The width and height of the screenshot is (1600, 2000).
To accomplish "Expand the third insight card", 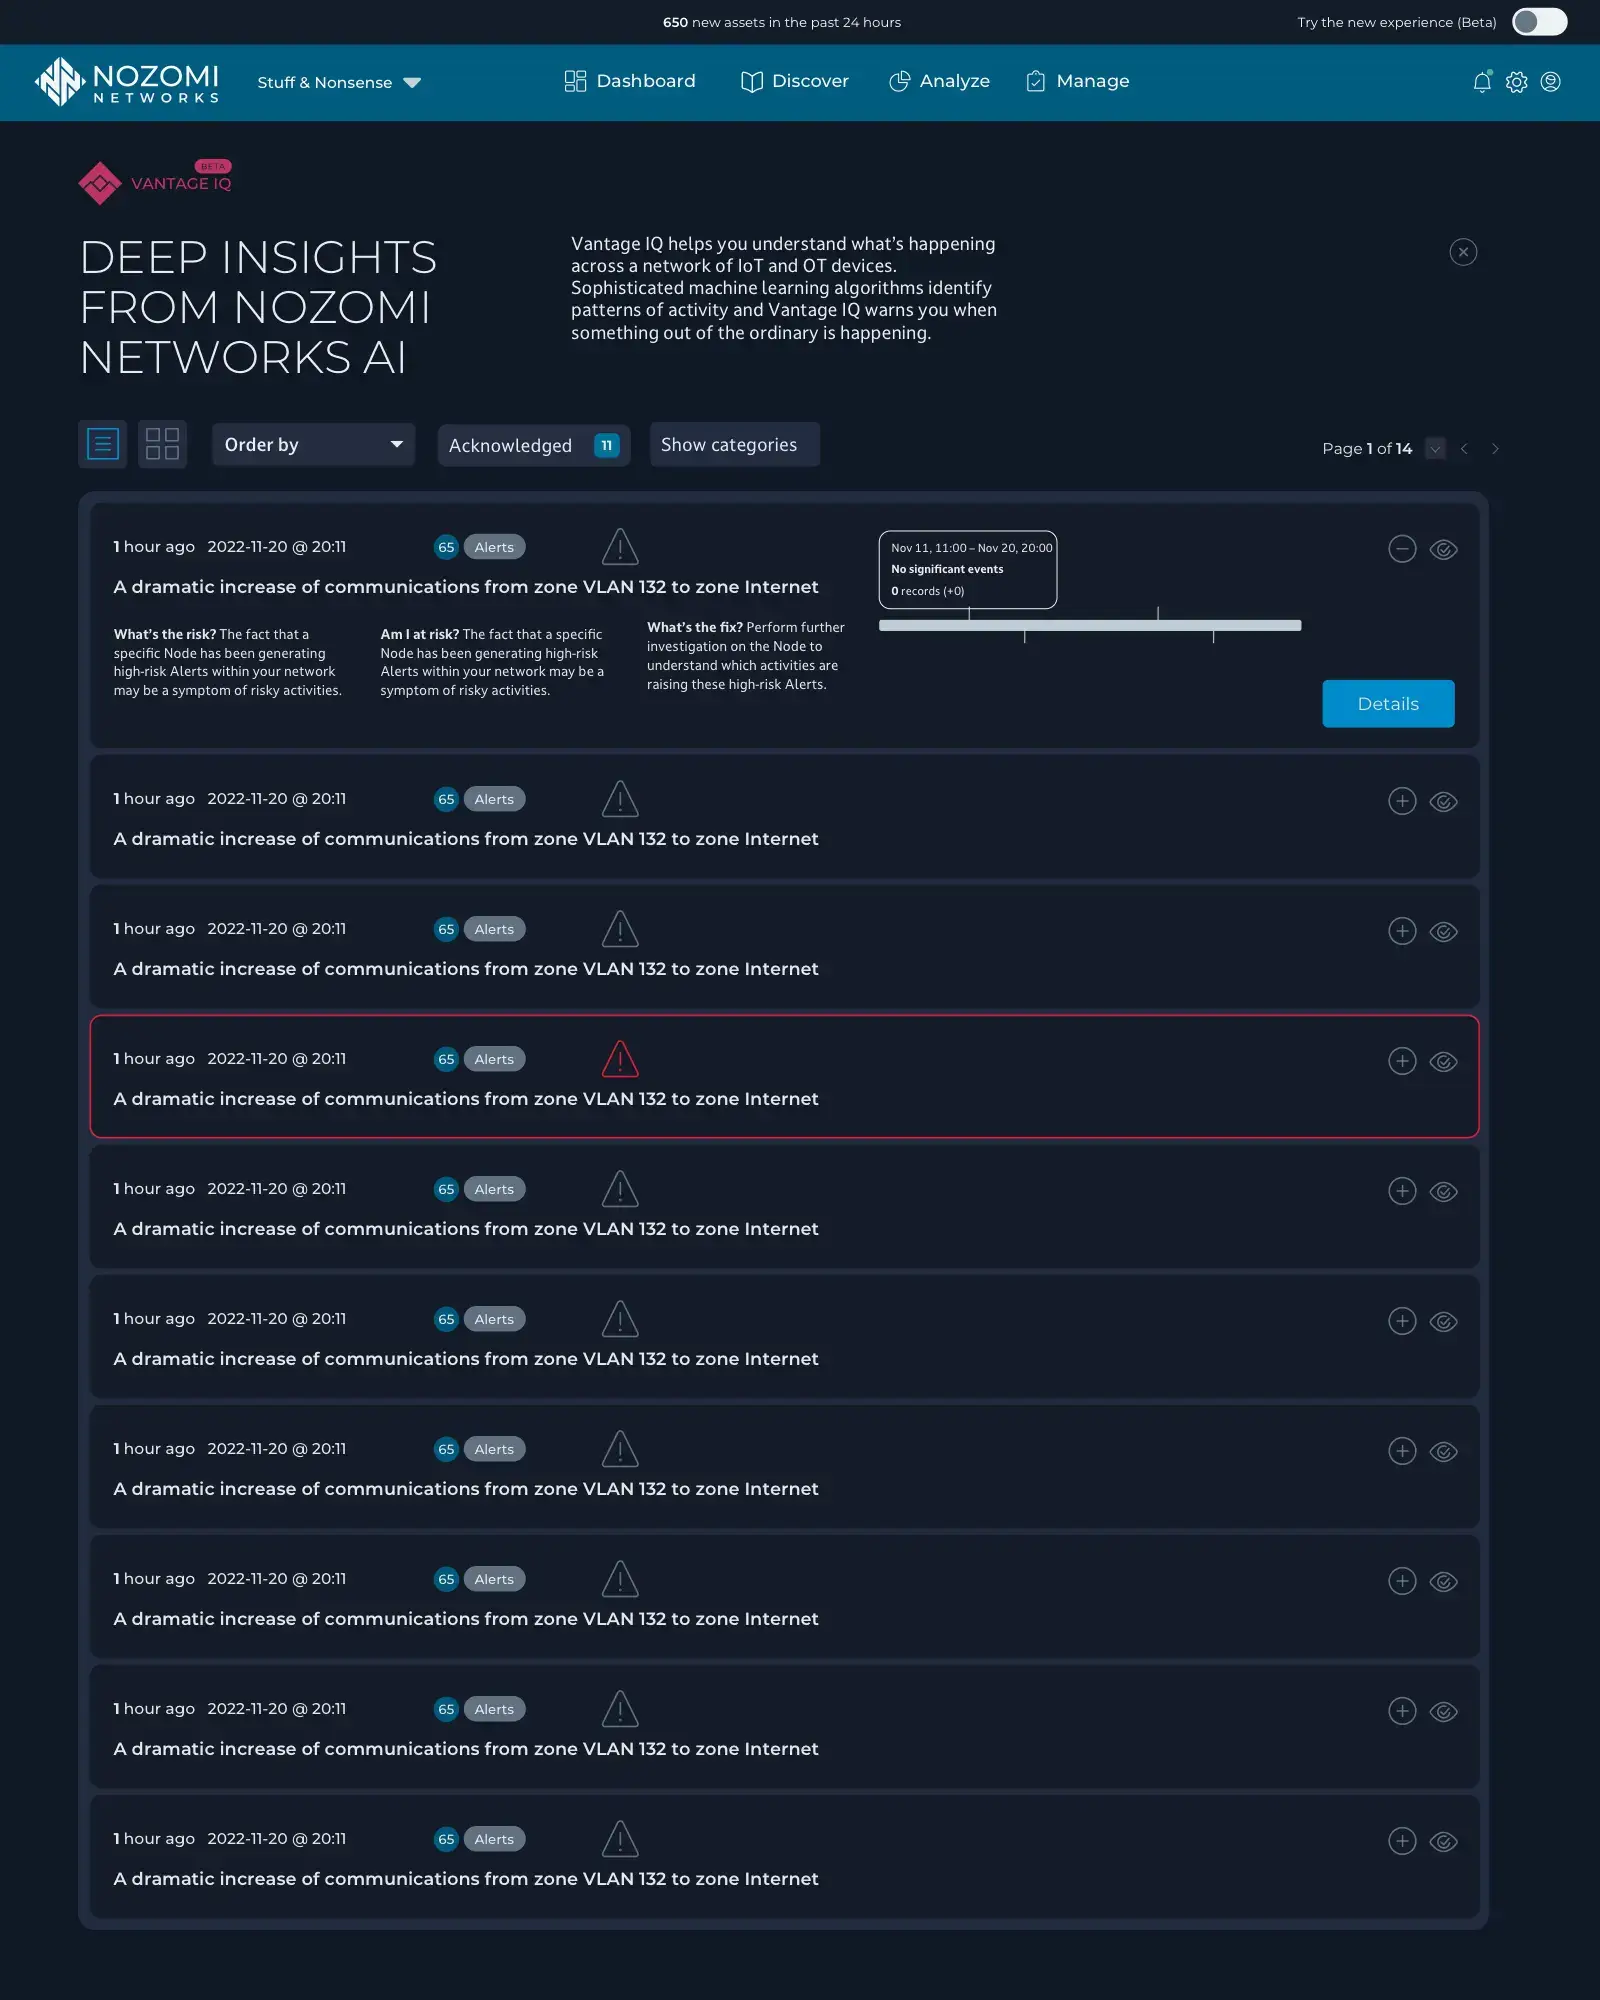I will tap(1402, 931).
